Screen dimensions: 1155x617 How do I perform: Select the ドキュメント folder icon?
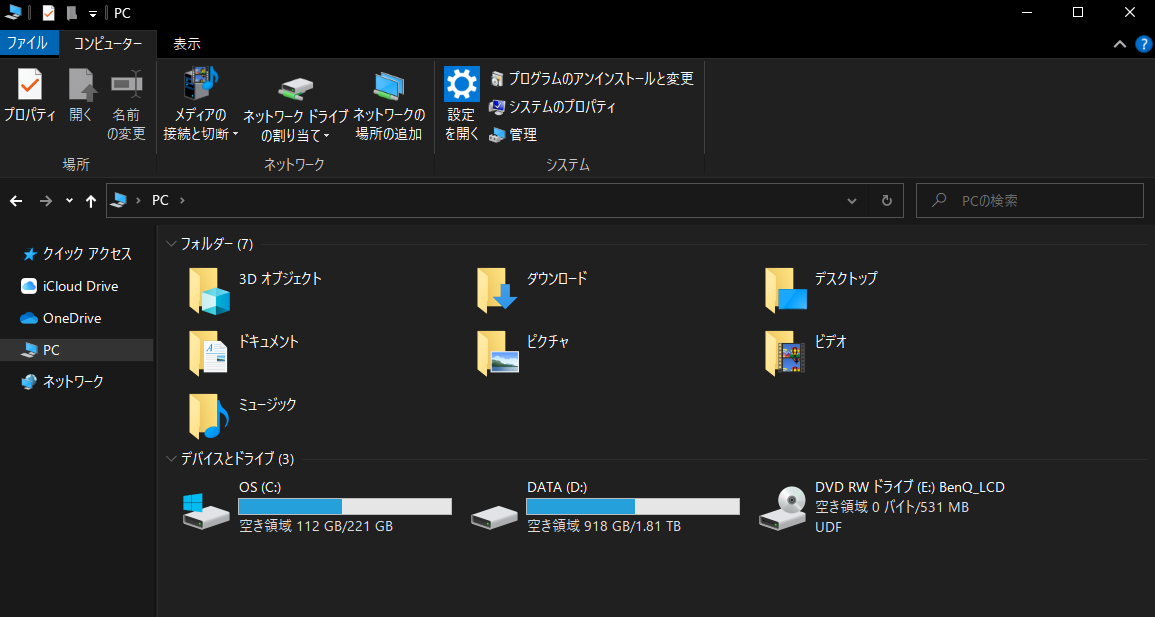pyautogui.click(x=208, y=353)
